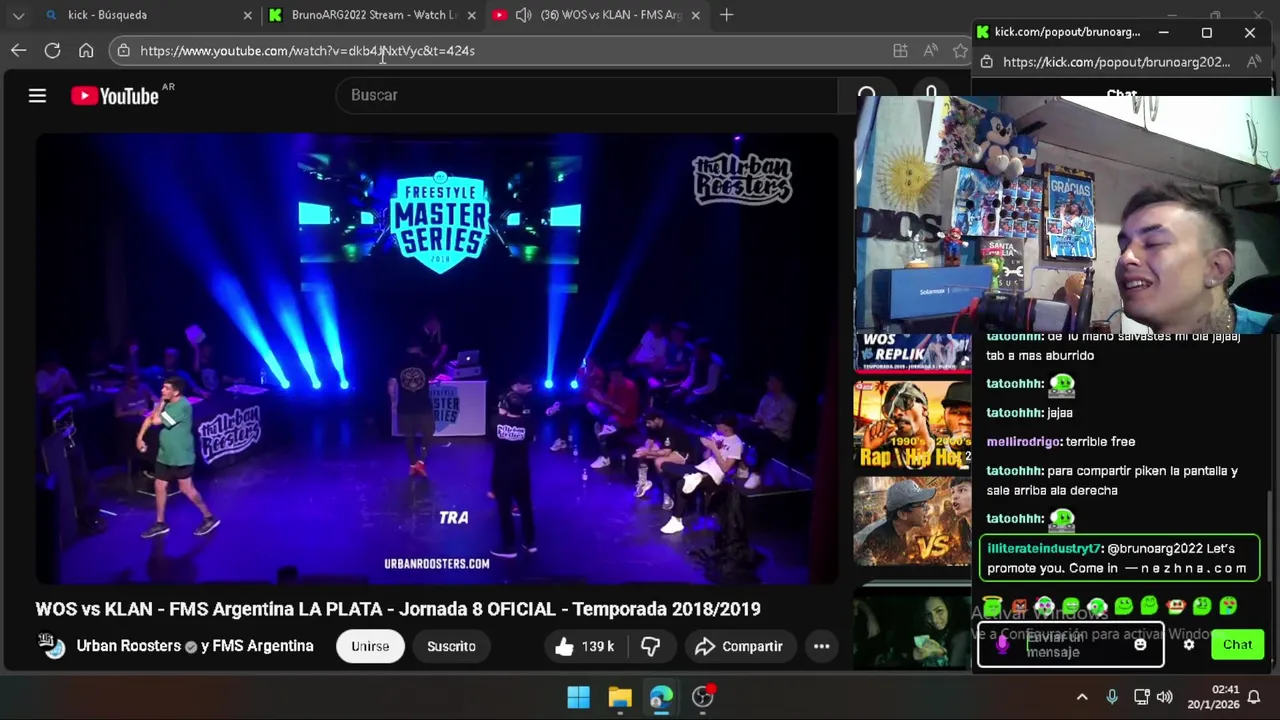This screenshot has height=720, width=1280.
Task: Close the WOS vs KLAN tab
Action: [x=695, y=15]
